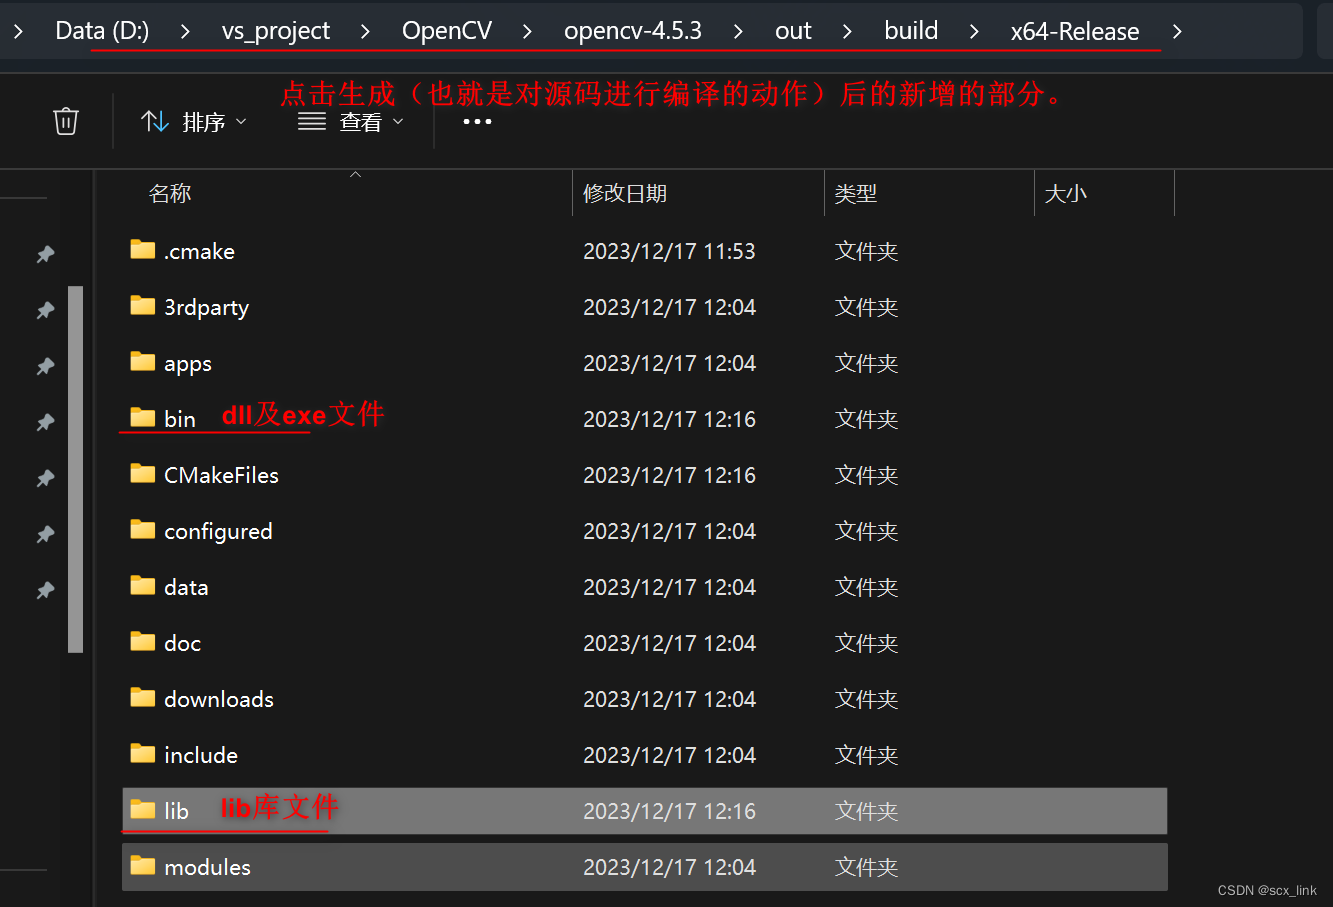Click the "doc" folder name

182,643
